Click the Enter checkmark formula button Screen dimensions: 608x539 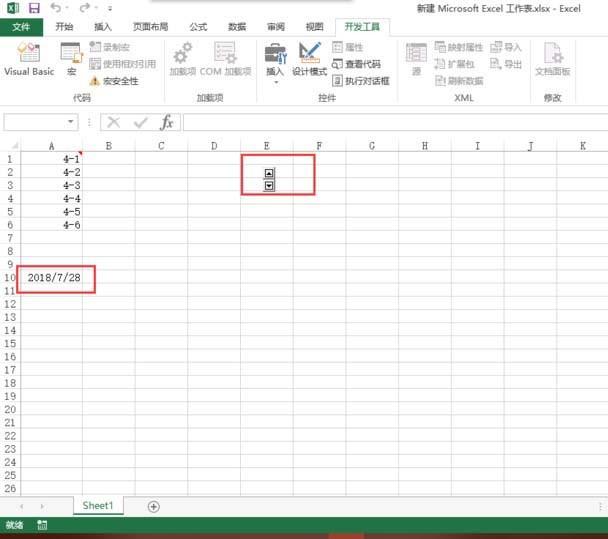pos(140,122)
